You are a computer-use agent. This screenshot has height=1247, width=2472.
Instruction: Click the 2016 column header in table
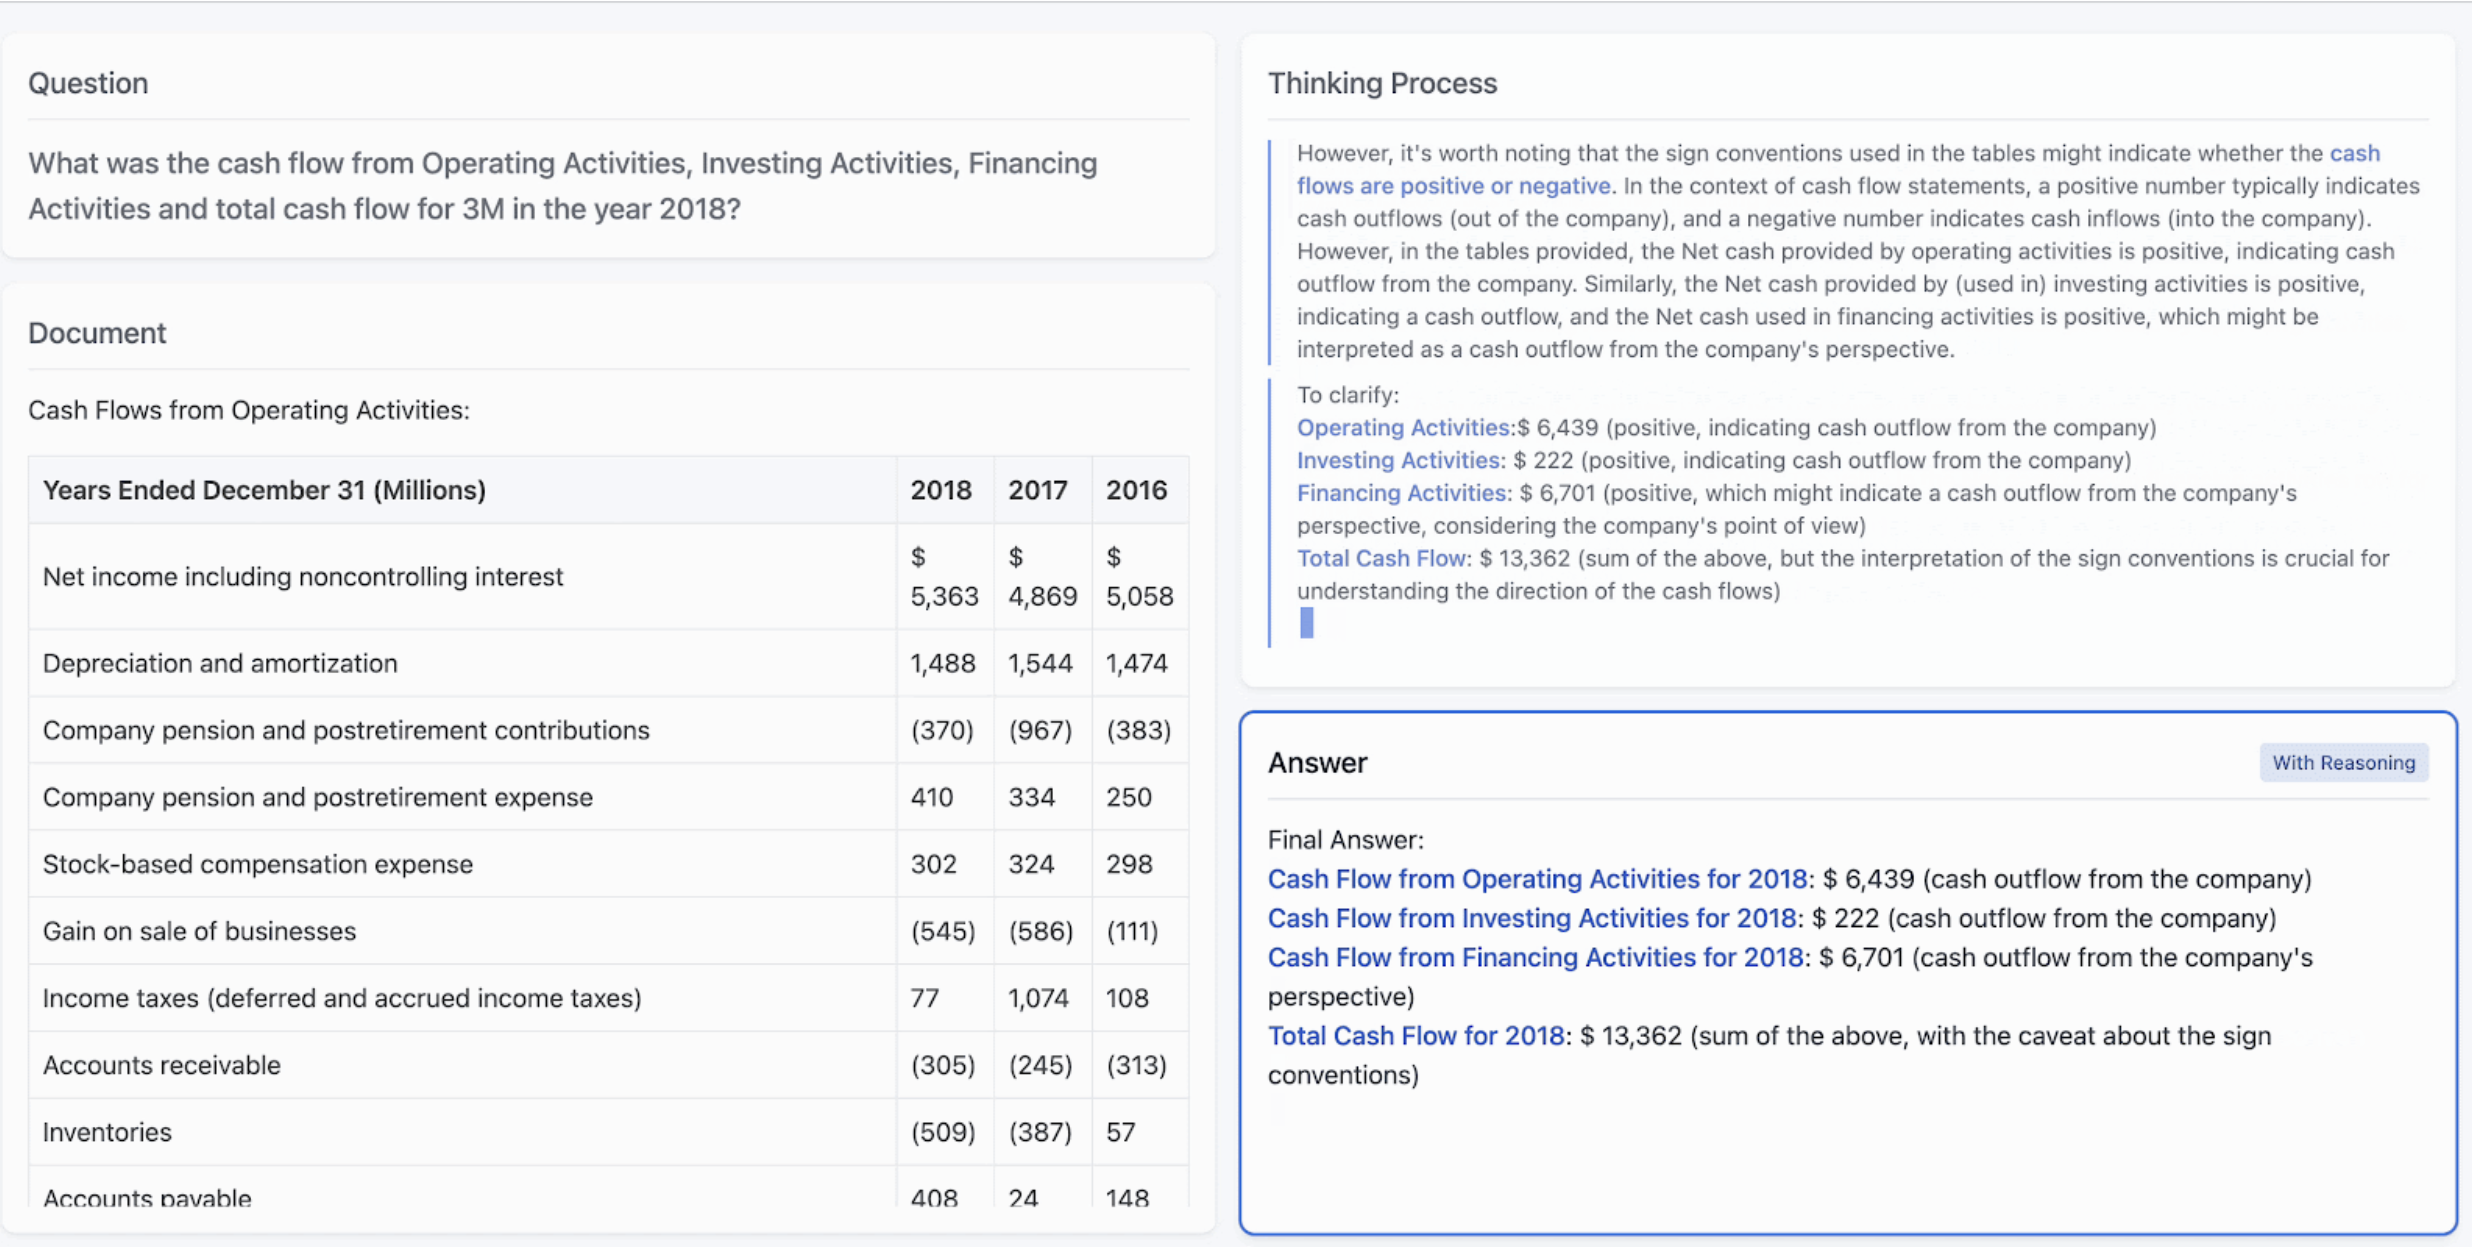pyautogui.click(x=1135, y=490)
